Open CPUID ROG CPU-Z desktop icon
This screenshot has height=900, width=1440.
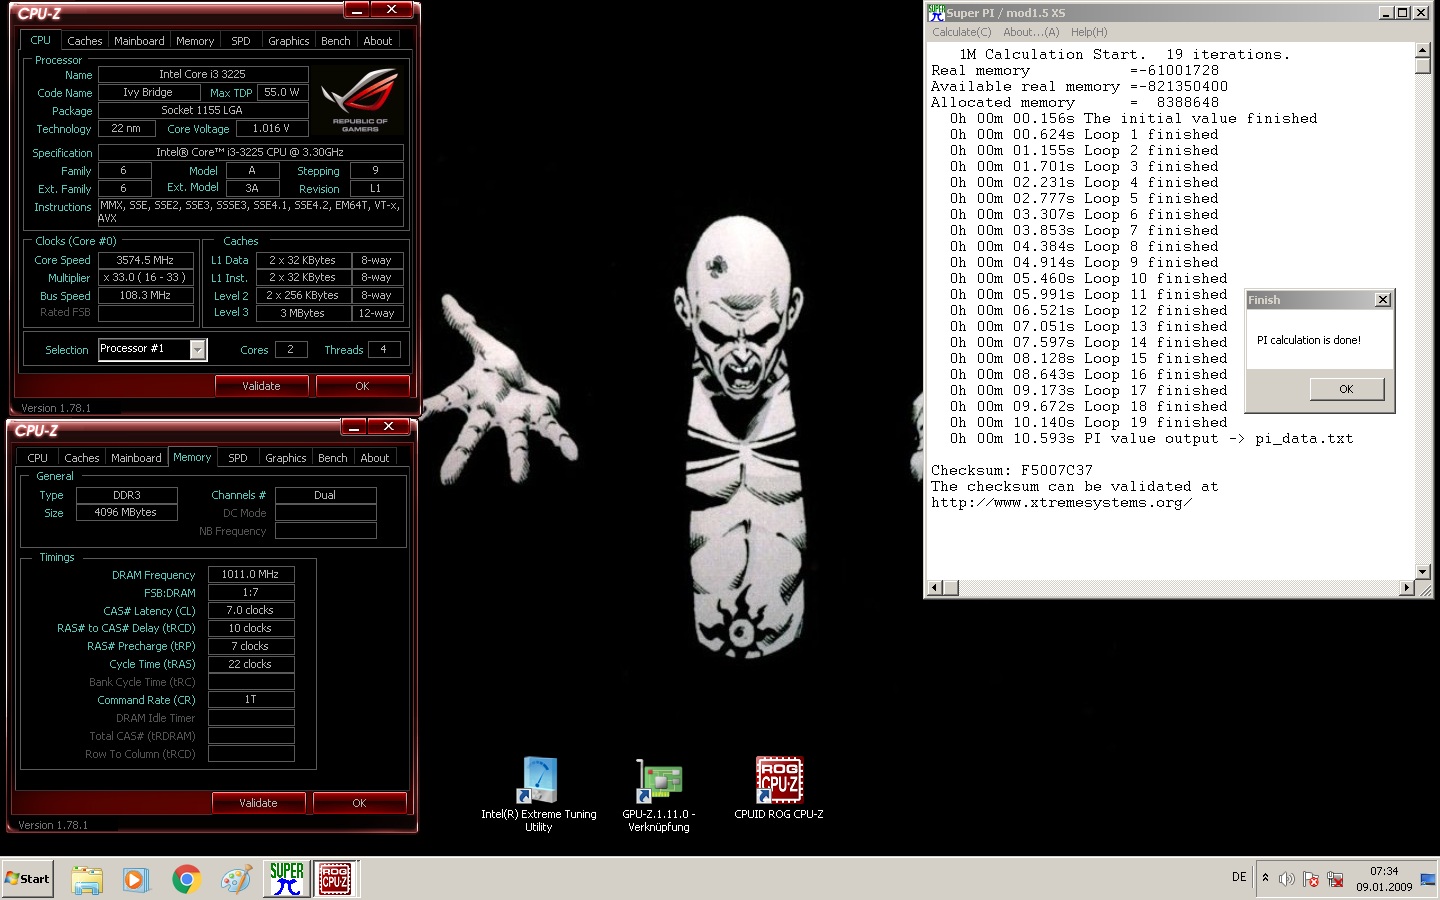pyautogui.click(x=779, y=789)
